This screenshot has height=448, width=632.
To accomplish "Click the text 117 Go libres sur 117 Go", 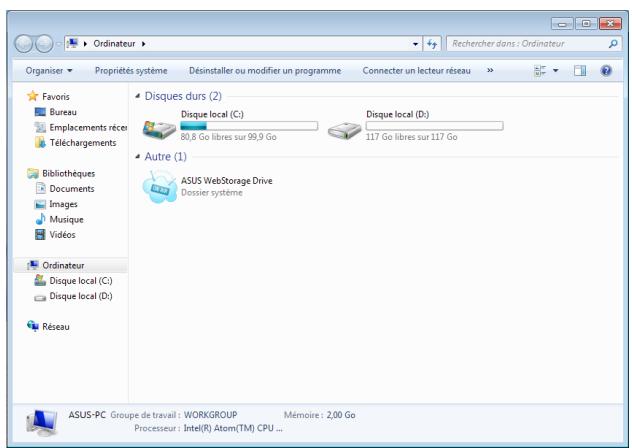I will pos(412,137).
